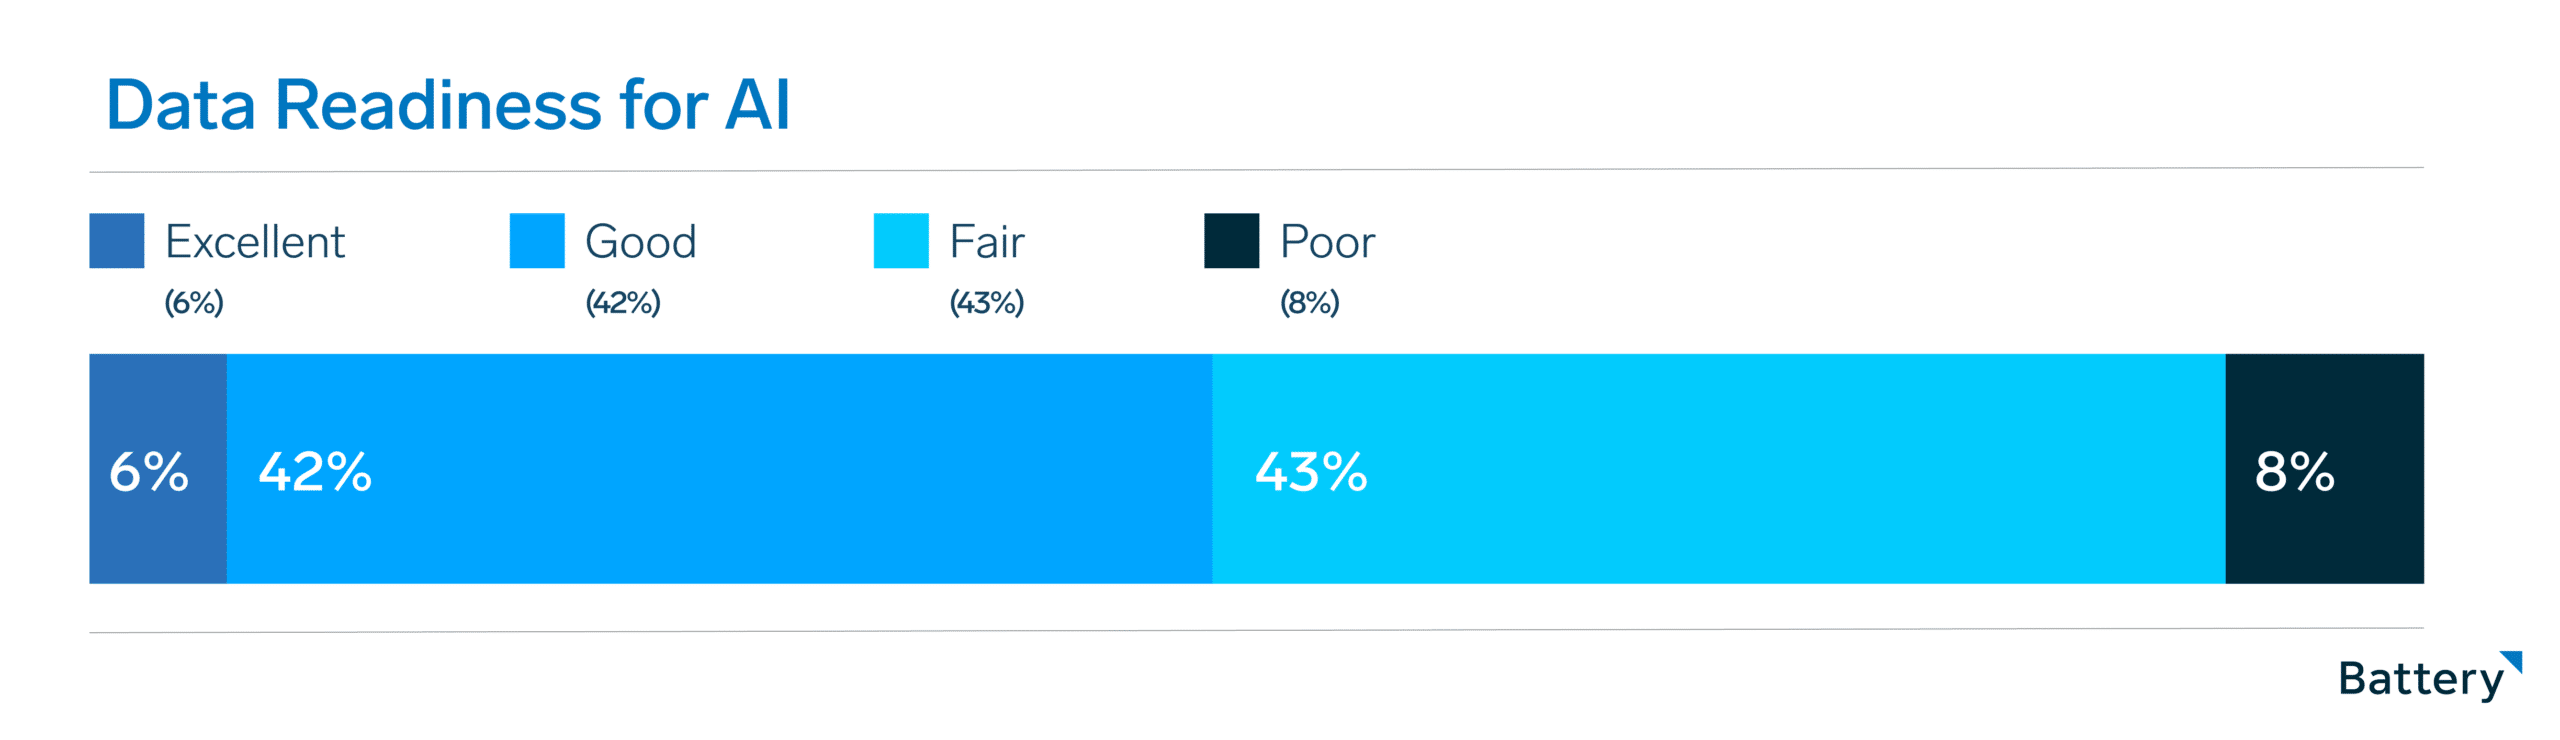Click the "Data Readiness for AI" title
Image resolution: width=2560 pixels, height=740 pixels.
pos(448,105)
